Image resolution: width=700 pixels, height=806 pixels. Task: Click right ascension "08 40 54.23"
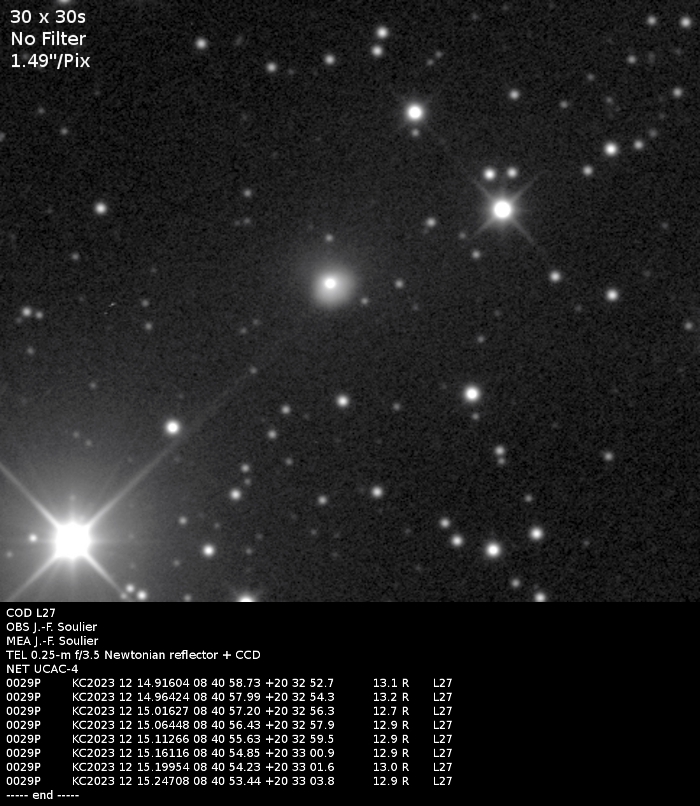(228, 766)
